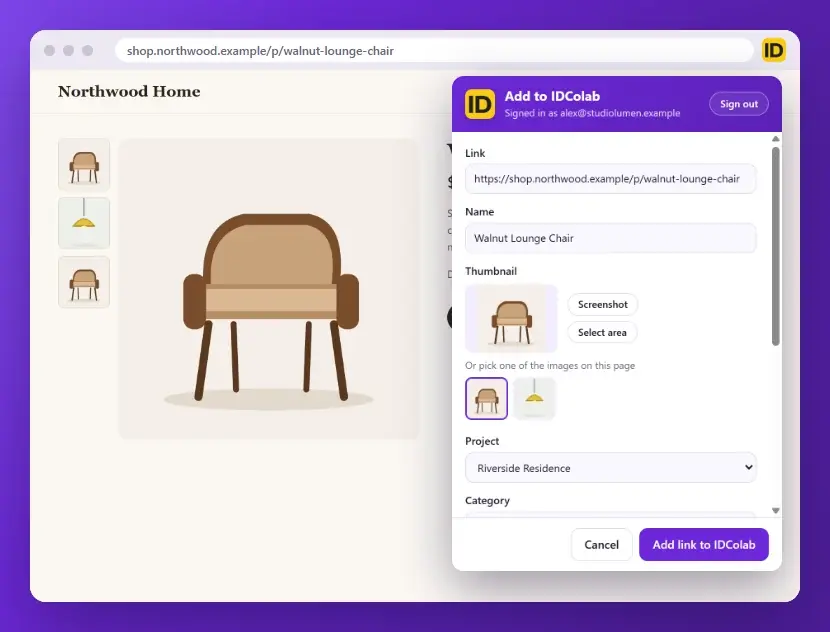Edit the Name field 'Walnut Lounge Chair'
Screen dimensions: 830x632
point(610,238)
